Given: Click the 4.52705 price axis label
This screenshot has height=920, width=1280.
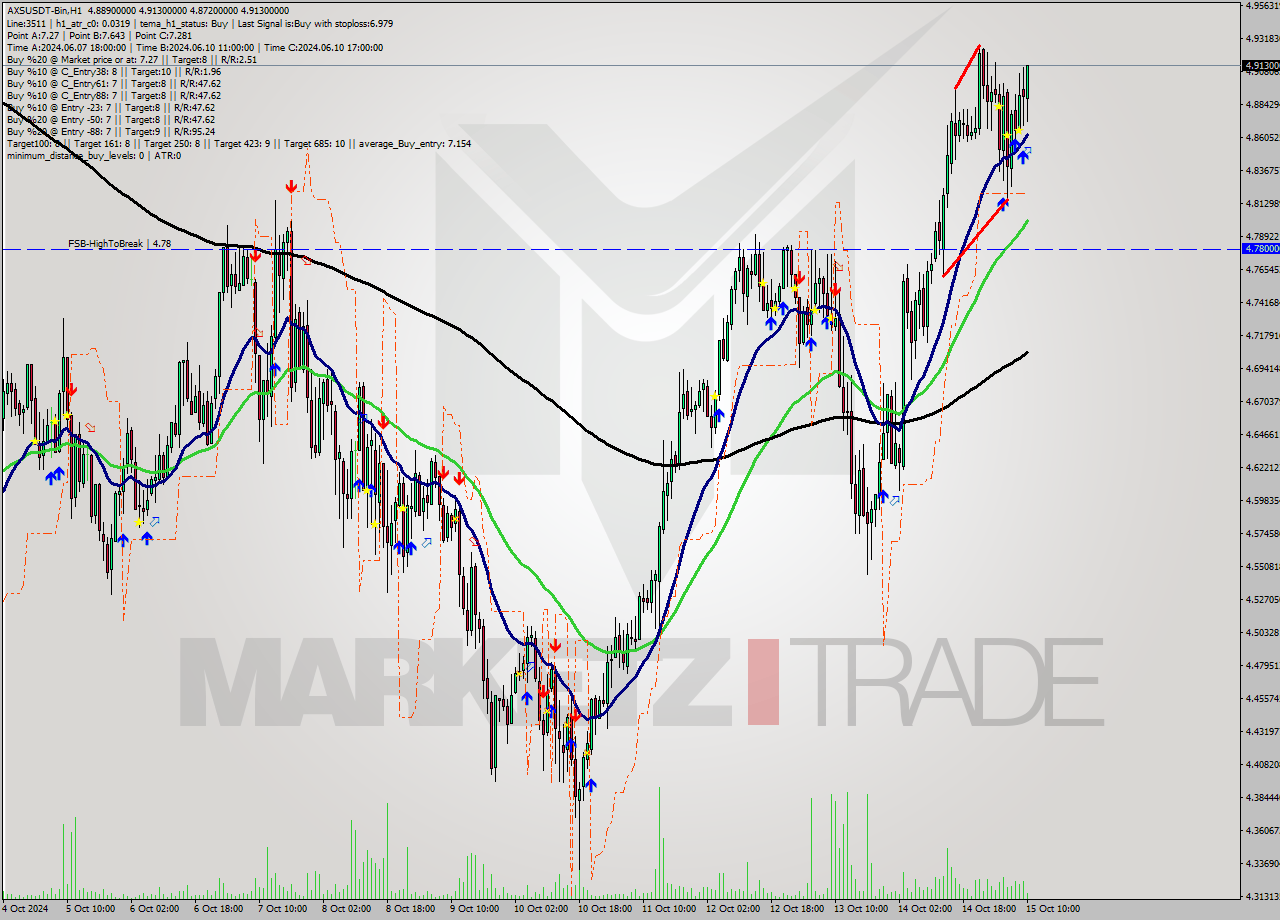Looking at the screenshot, I should tap(1261, 599).
